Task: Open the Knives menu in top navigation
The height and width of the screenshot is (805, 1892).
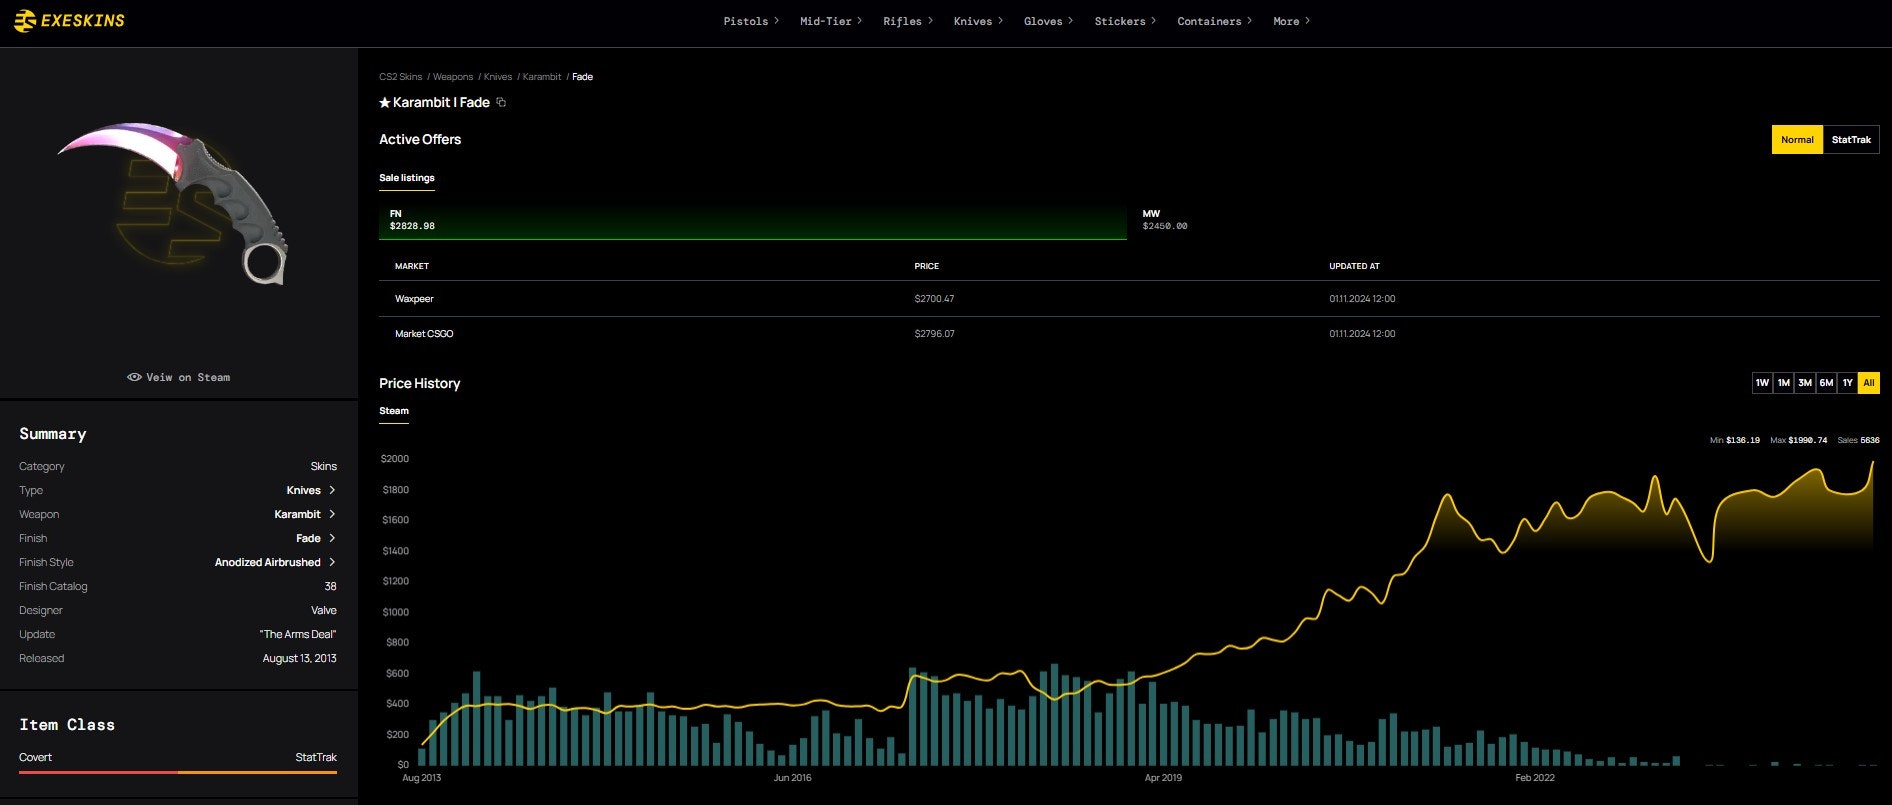Action: (x=978, y=21)
